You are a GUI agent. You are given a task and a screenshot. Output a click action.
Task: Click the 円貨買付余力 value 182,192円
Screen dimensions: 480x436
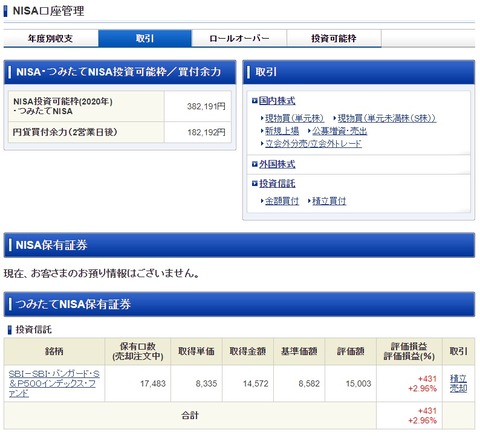206,132
